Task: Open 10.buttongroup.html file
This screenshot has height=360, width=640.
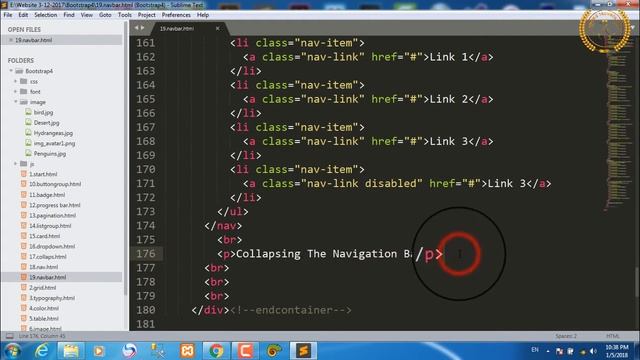Action: [x=55, y=184]
